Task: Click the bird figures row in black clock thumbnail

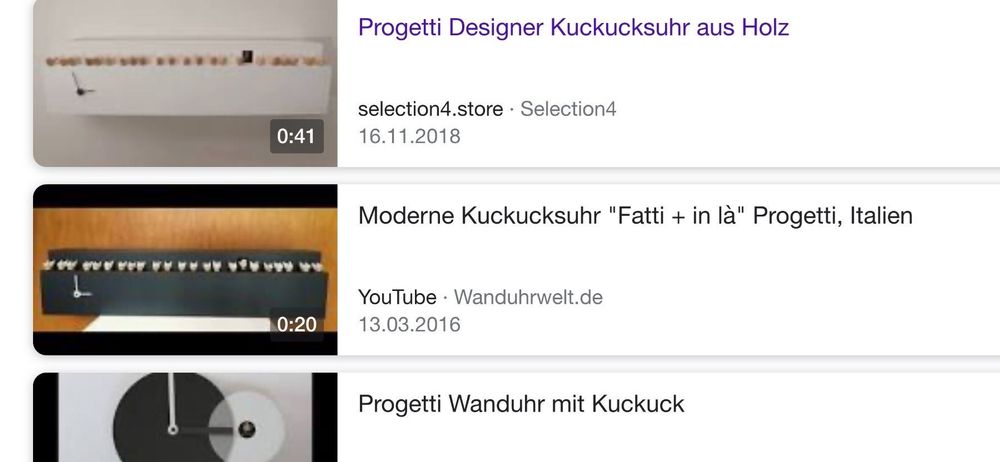Action: pos(184,265)
